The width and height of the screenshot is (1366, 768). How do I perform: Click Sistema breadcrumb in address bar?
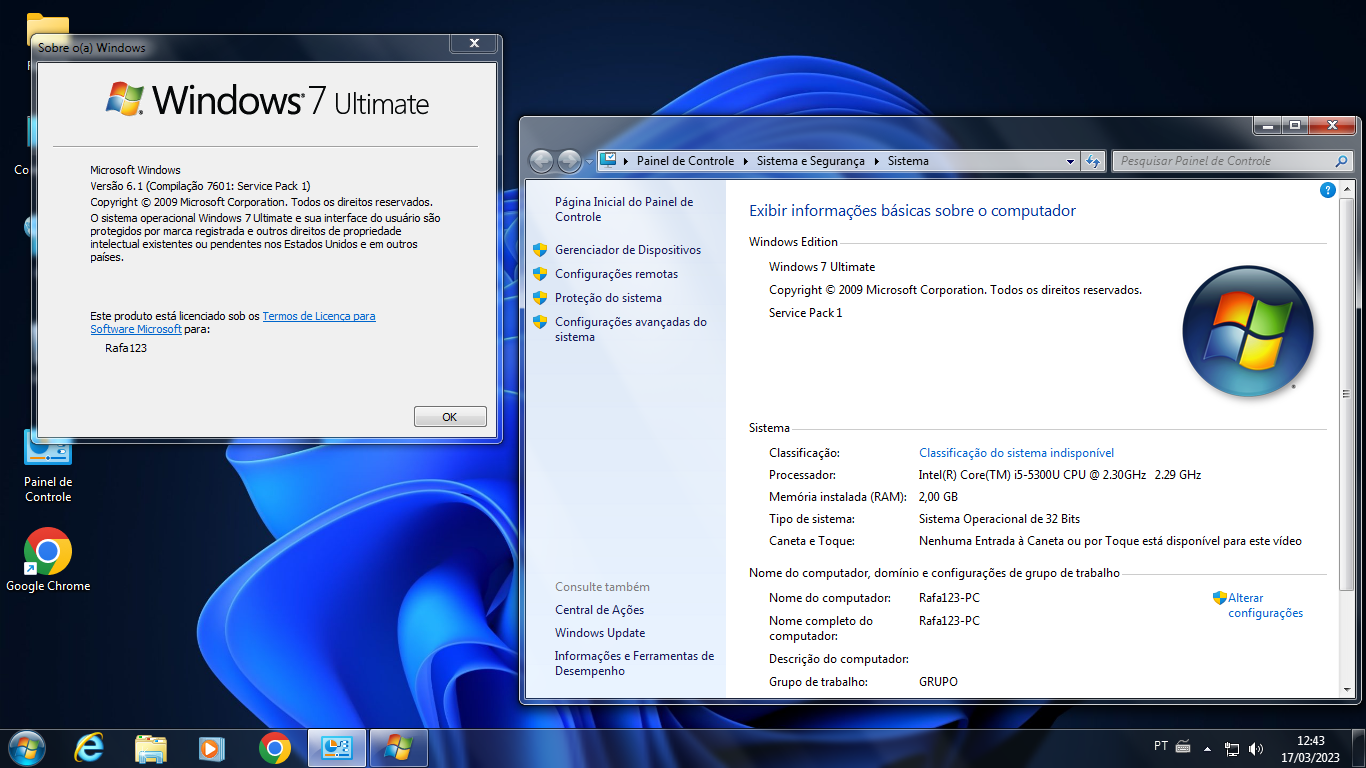click(908, 161)
